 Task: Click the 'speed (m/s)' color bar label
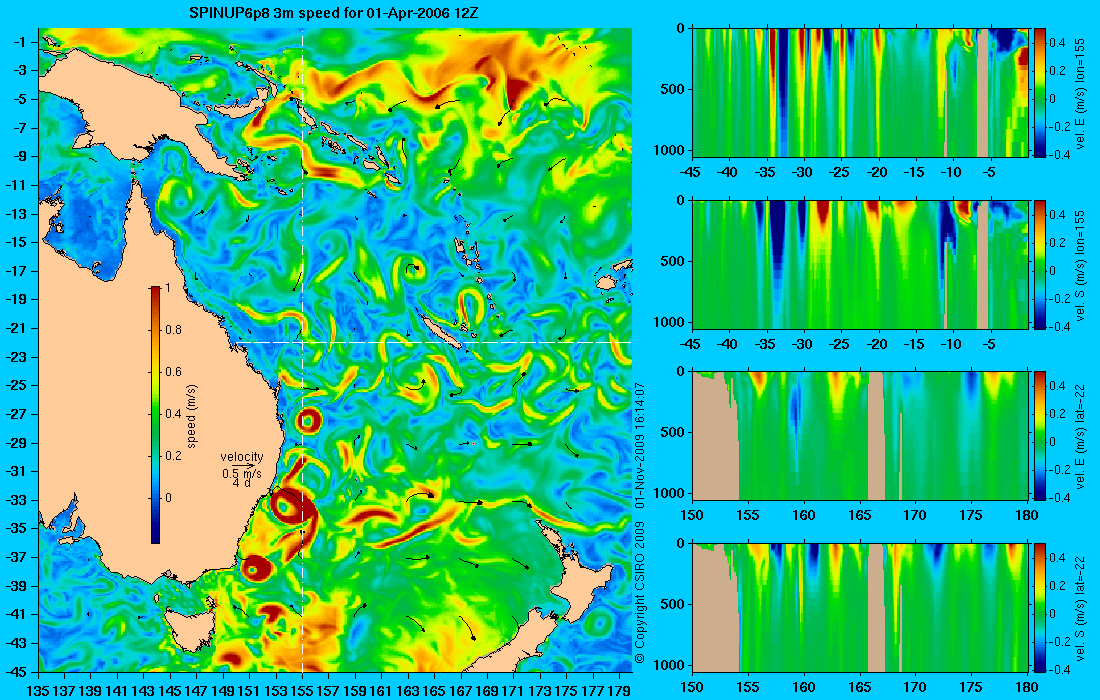192,416
